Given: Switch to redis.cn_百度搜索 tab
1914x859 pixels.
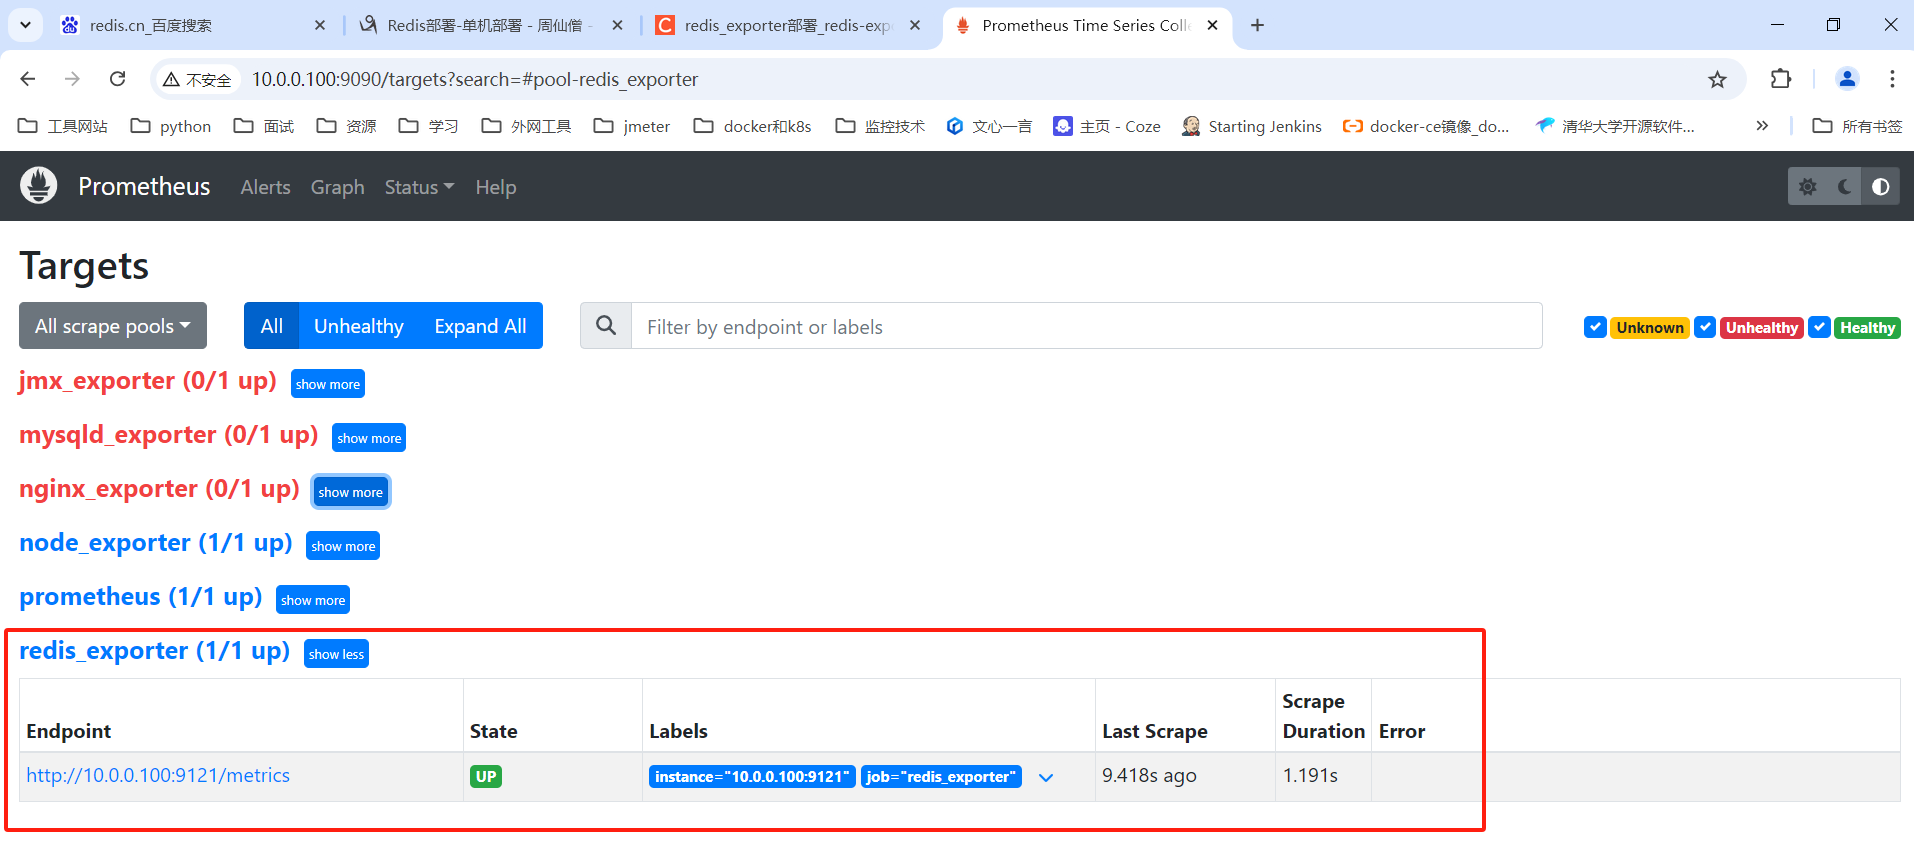Looking at the screenshot, I should tap(194, 25).
